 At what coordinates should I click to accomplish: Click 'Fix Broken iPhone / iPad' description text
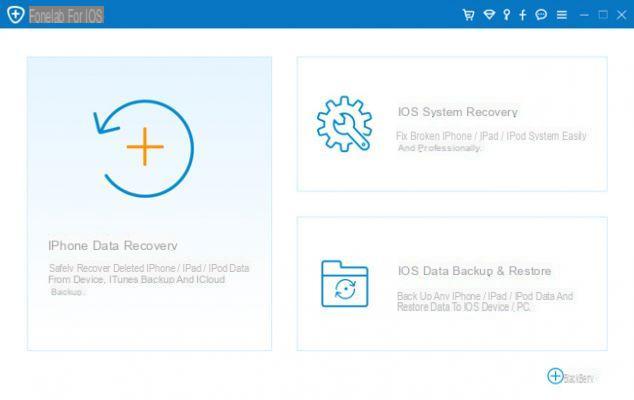click(491, 142)
